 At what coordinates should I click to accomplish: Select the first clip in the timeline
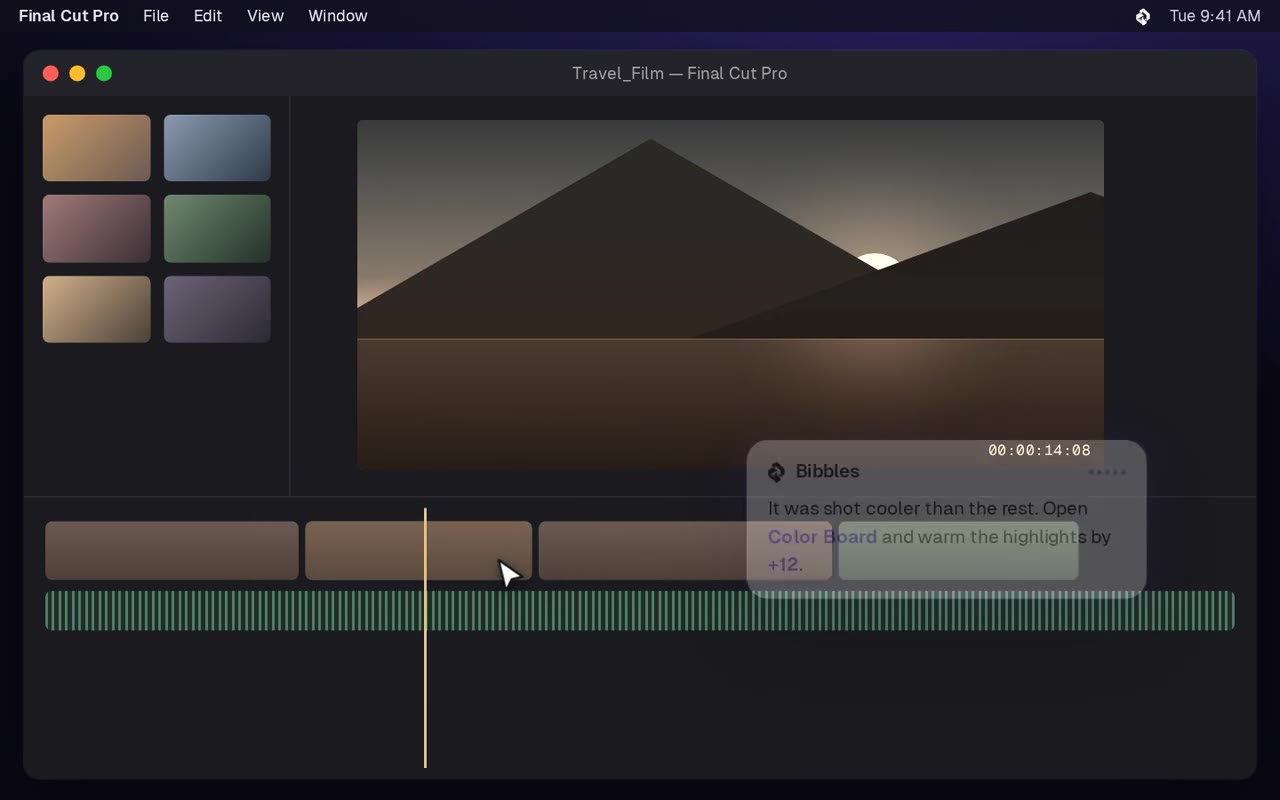pyautogui.click(x=172, y=550)
